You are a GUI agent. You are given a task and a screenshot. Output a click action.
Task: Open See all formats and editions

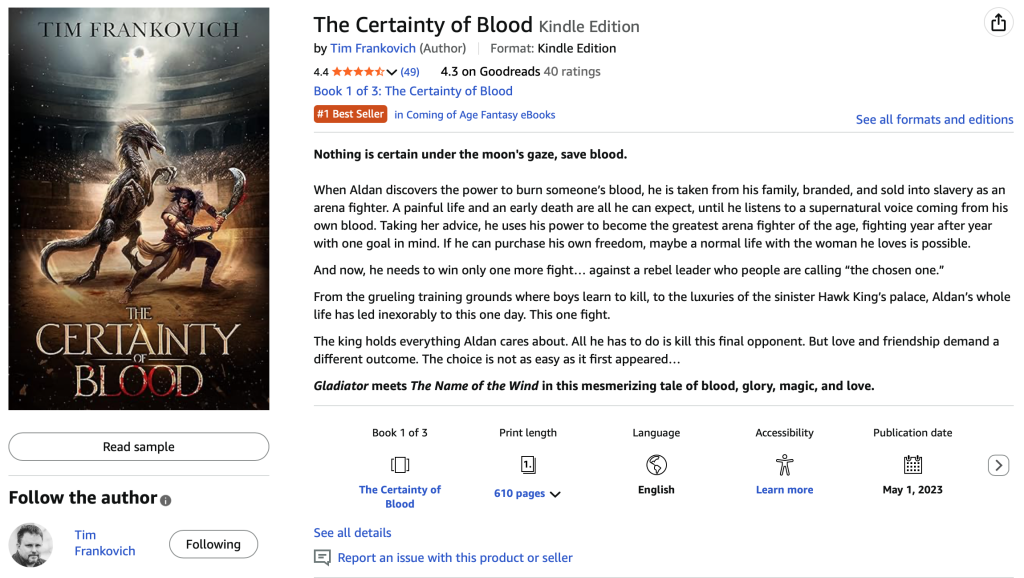point(934,120)
